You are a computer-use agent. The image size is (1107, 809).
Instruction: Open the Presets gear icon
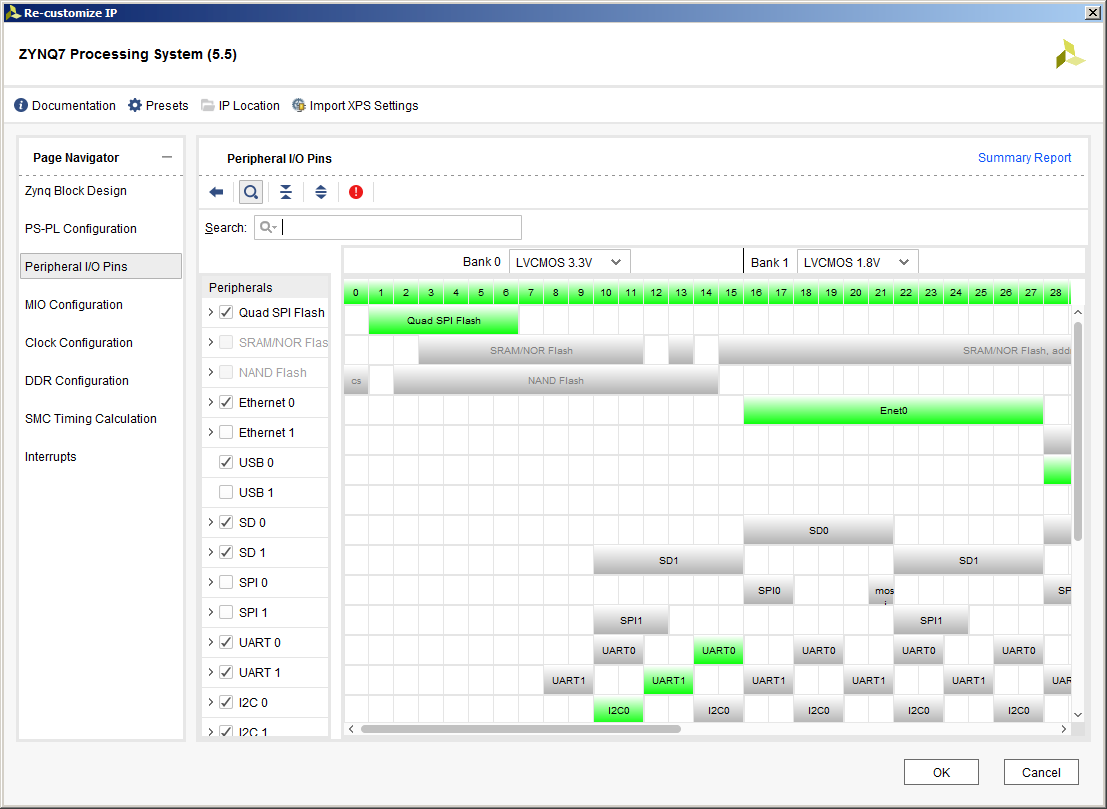tap(135, 105)
